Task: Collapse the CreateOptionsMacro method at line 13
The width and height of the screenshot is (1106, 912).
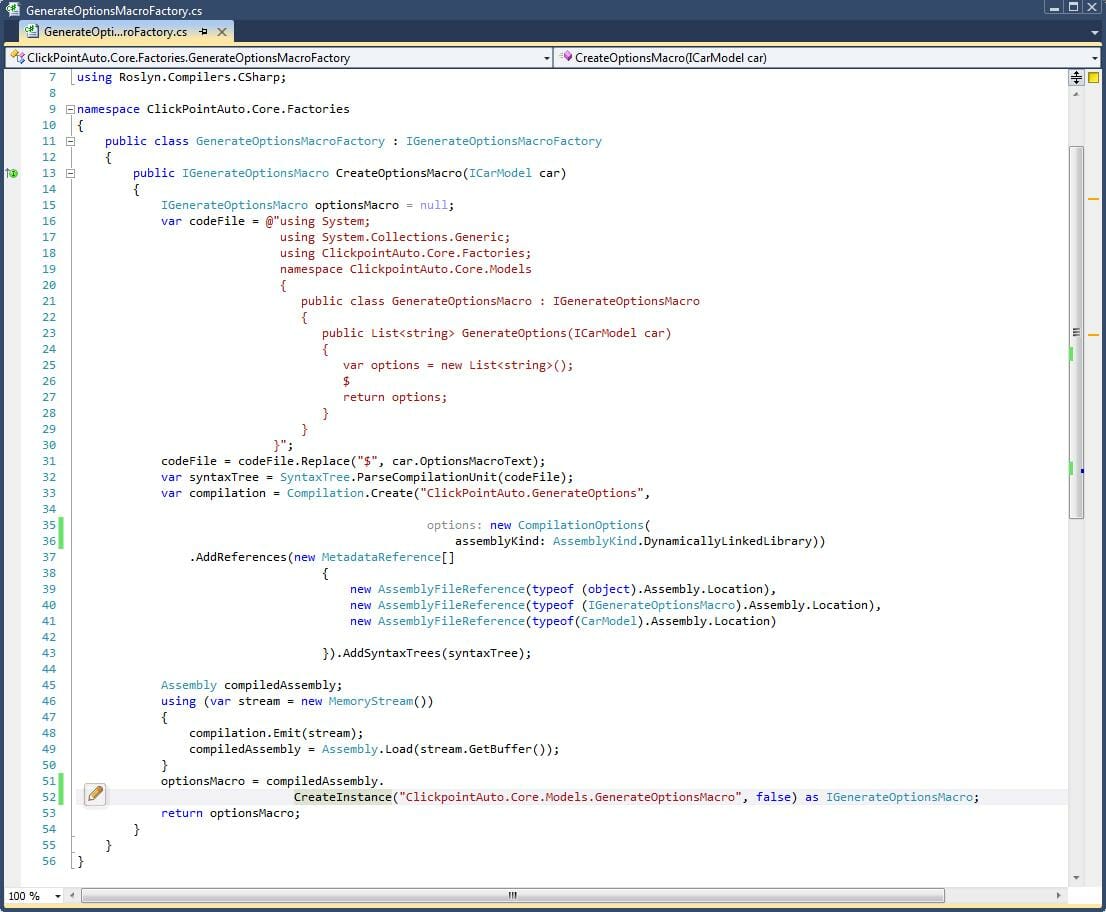Action: point(71,173)
